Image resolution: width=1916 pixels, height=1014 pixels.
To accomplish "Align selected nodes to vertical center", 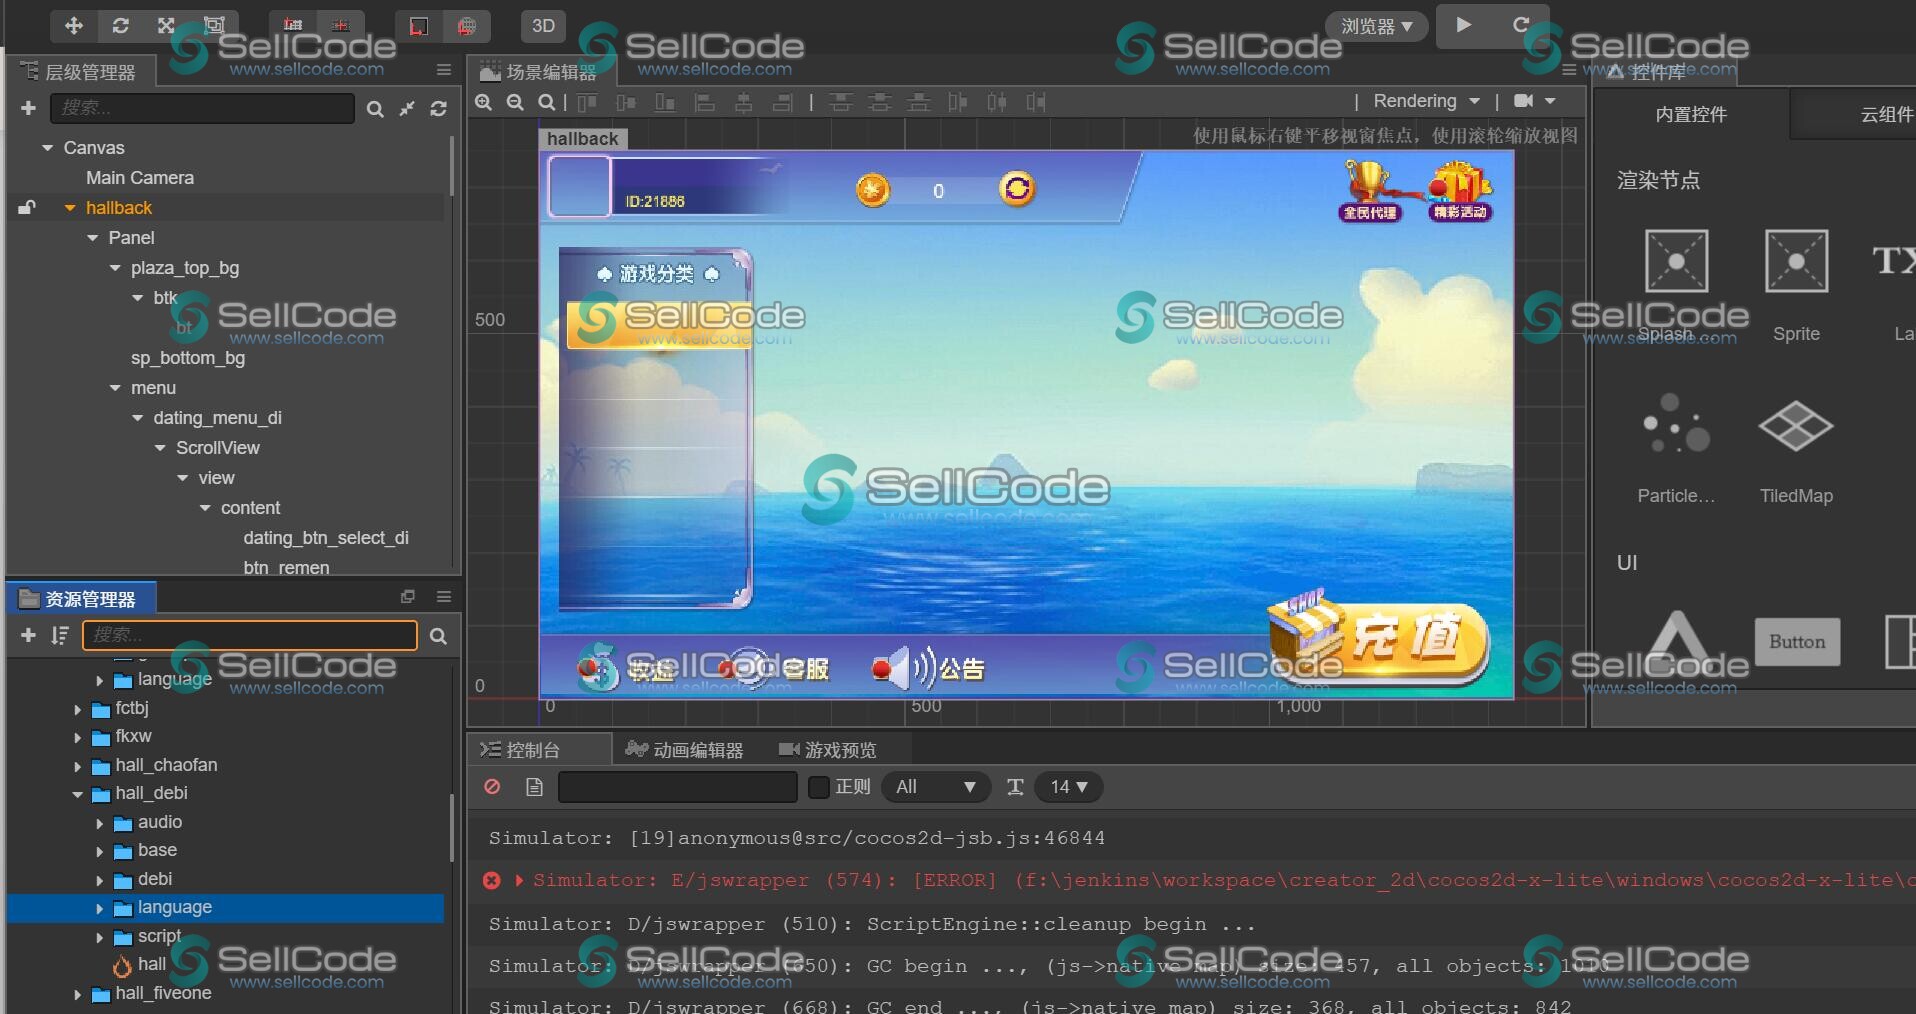I will 626,102.
